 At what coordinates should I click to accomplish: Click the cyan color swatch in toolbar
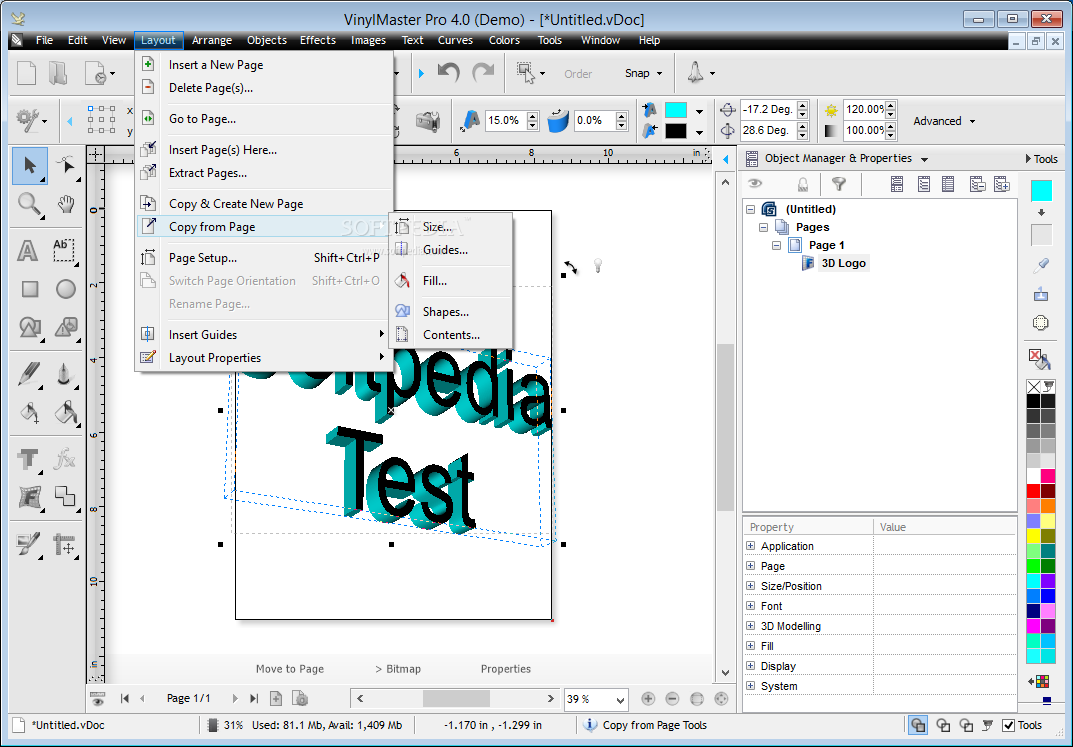tap(675, 110)
